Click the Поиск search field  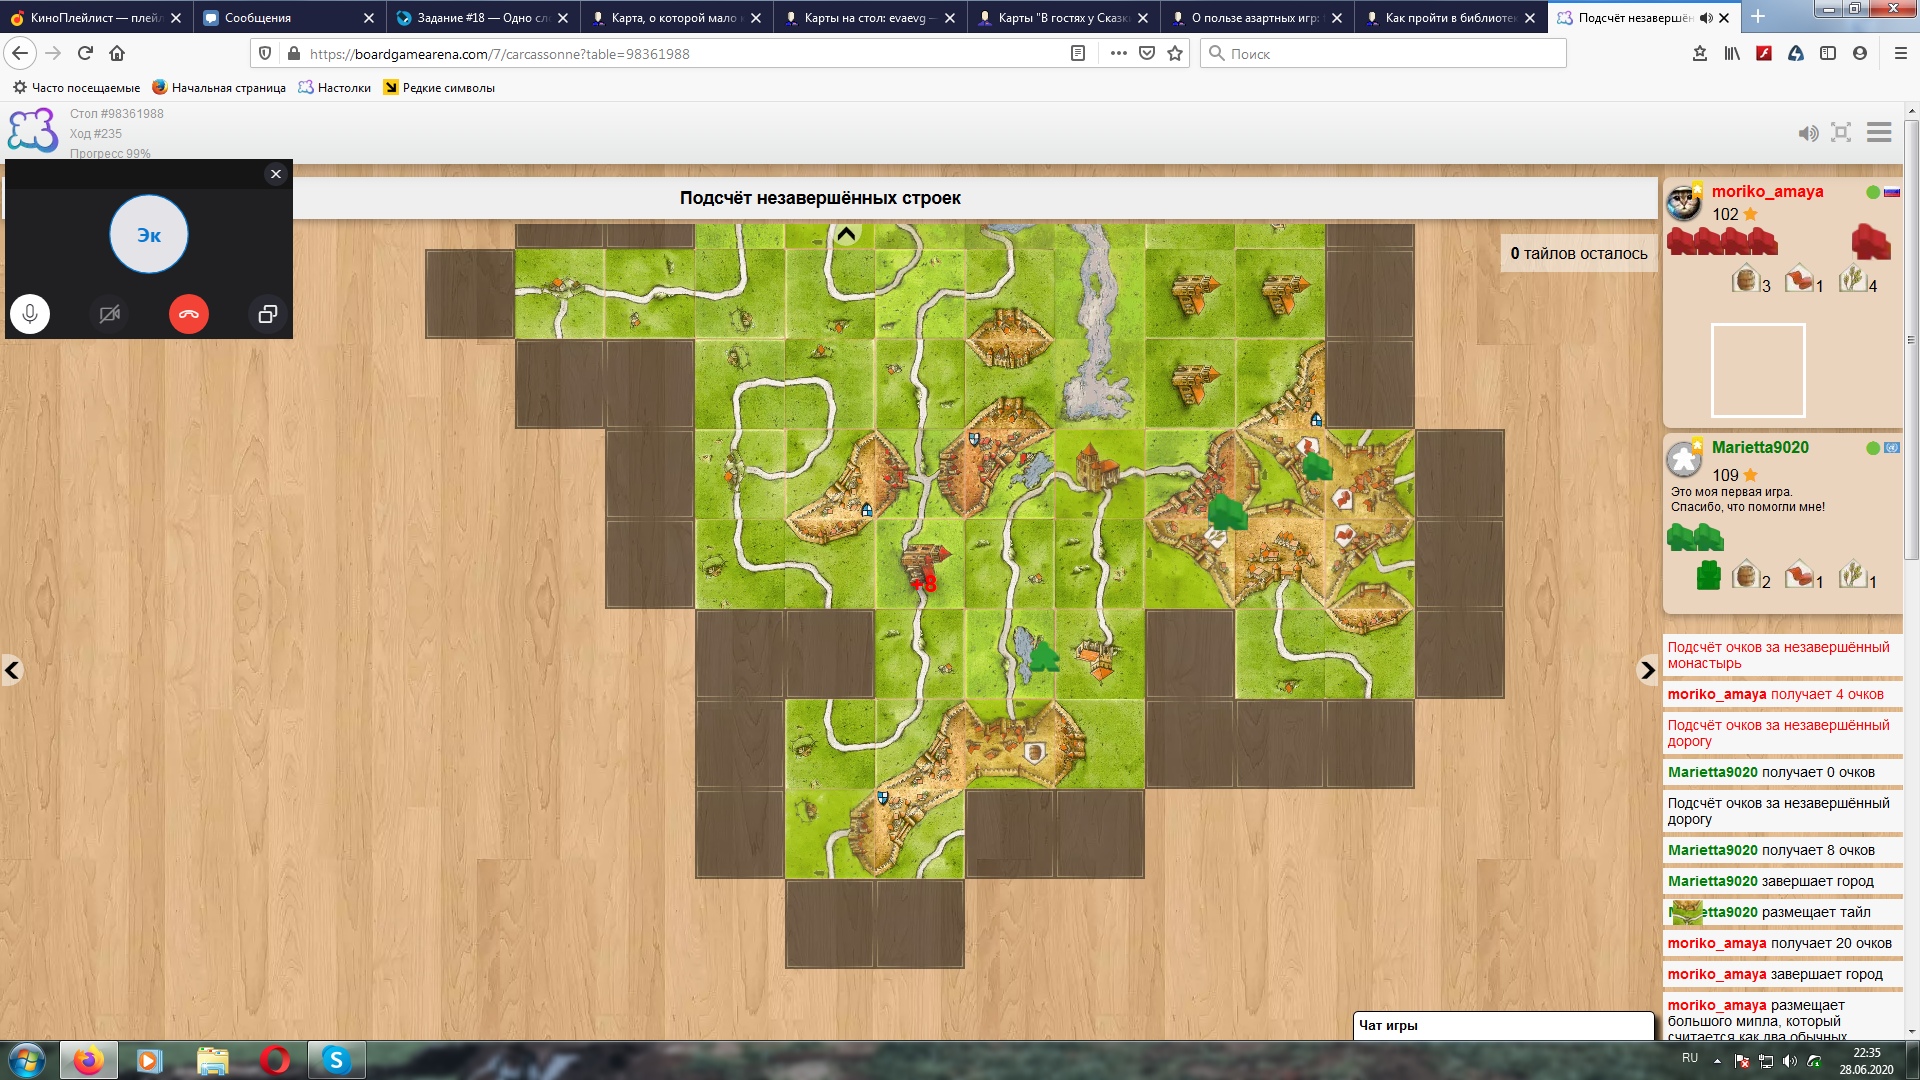pyautogui.click(x=1383, y=54)
